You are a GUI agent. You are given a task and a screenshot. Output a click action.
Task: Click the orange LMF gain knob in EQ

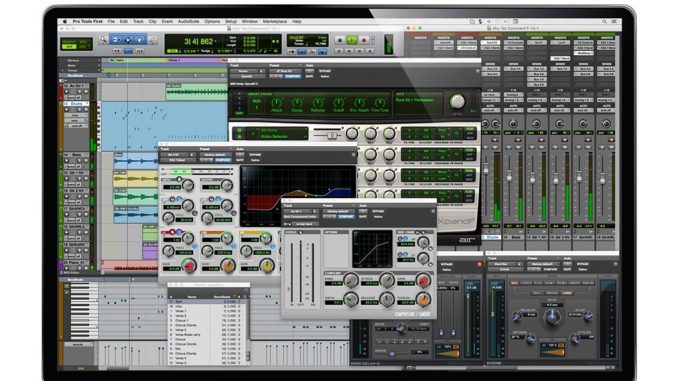pos(227,265)
